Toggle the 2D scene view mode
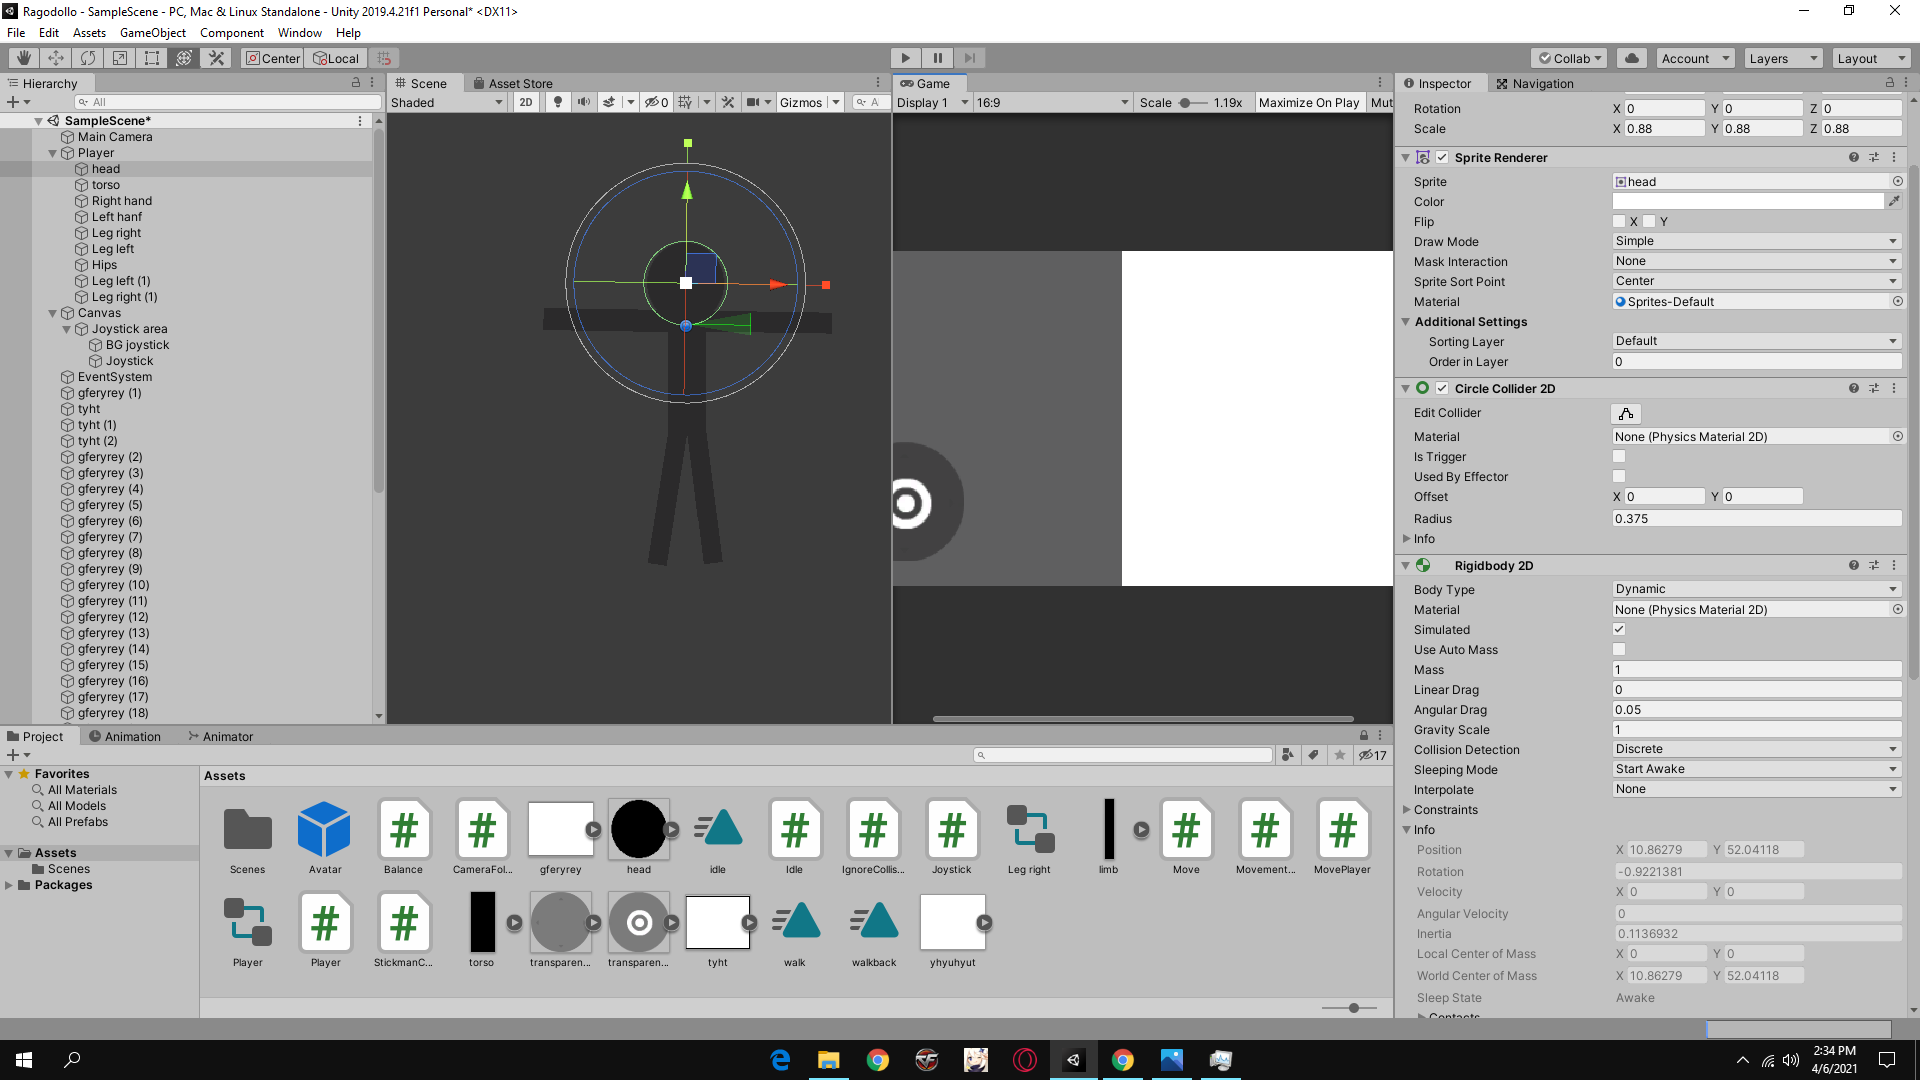1920x1080 pixels. [x=526, y=102]
